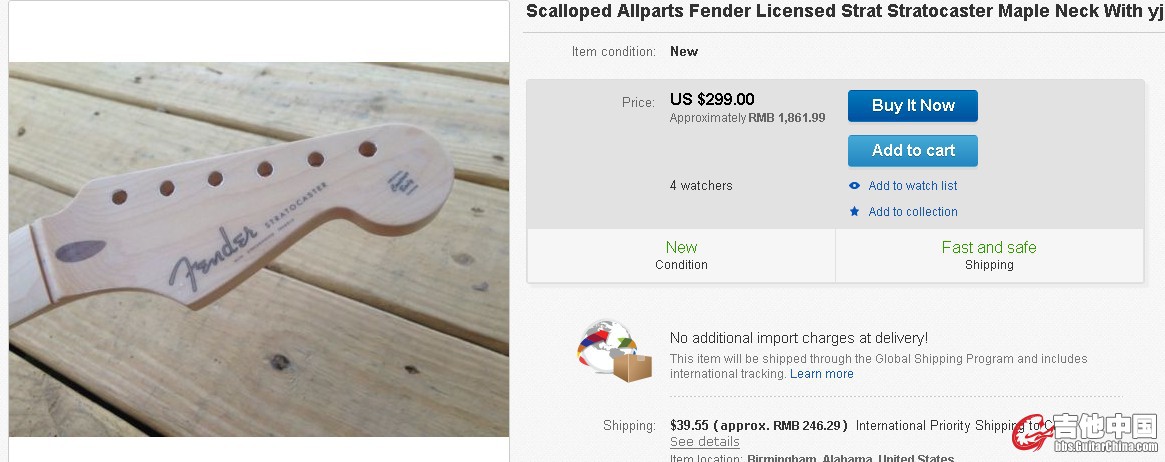Follow the Learn more shipping link
The image size is (1165, 462).
tap(821, 374)
